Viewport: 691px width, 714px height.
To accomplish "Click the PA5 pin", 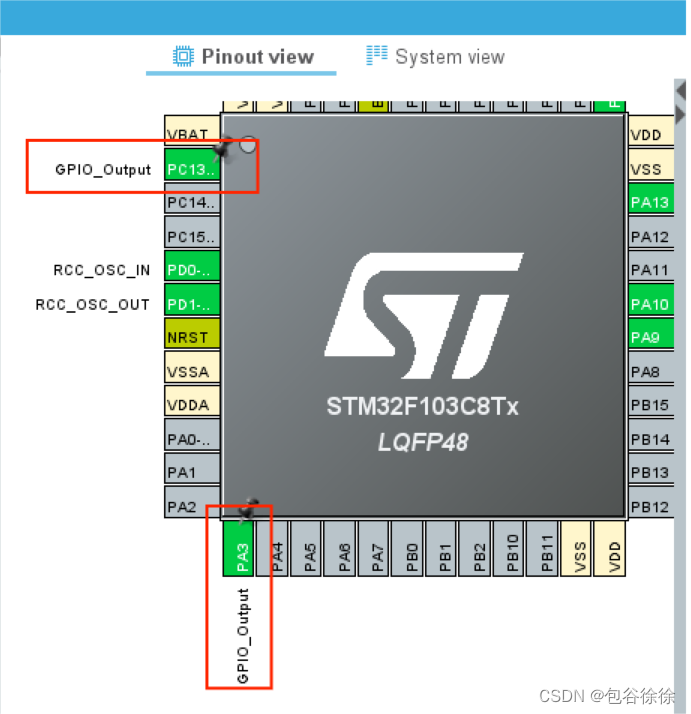I will click(306, 549).
